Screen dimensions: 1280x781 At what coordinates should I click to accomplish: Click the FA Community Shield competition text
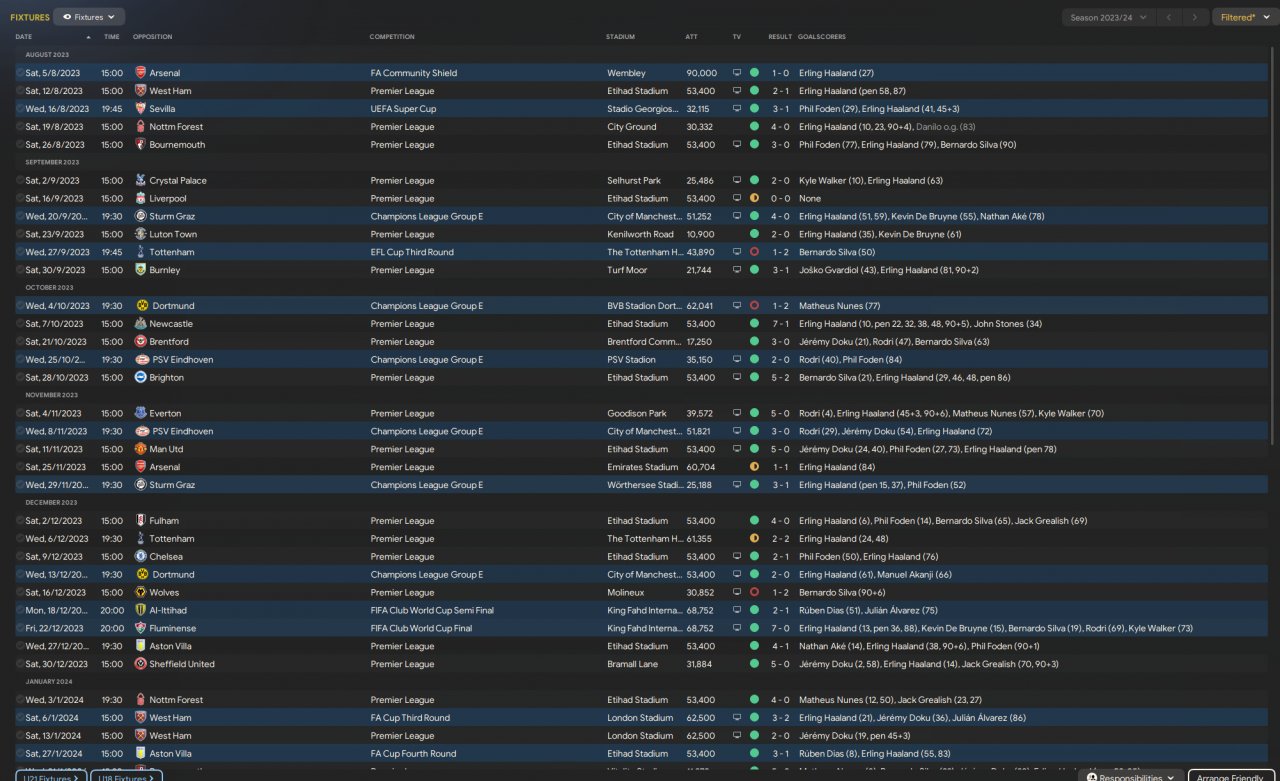coord(414,73)
